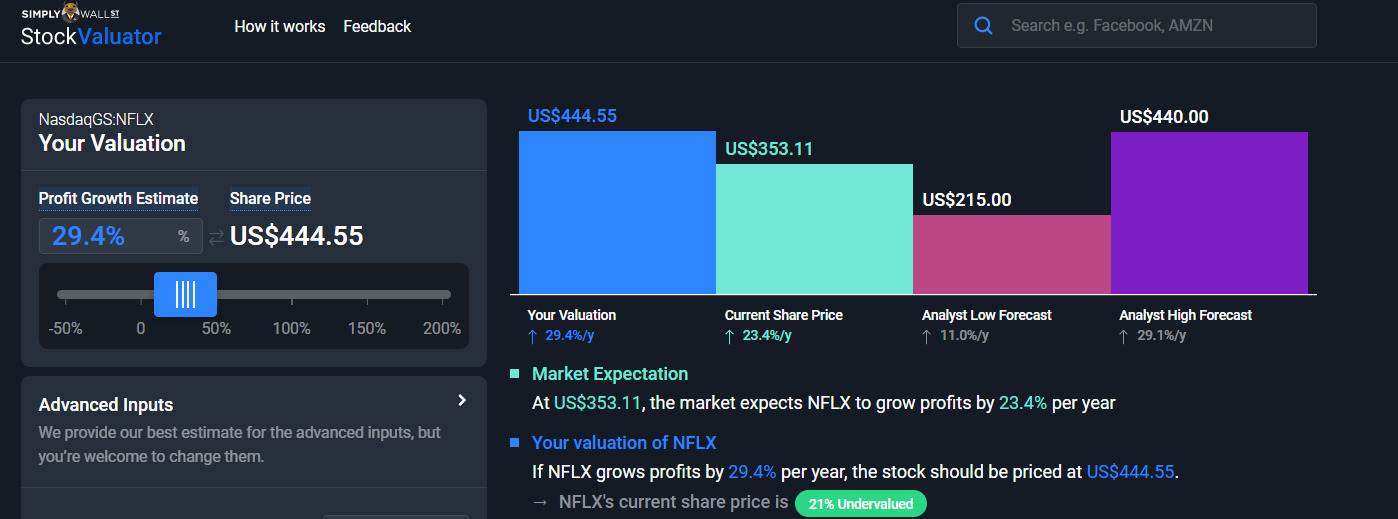
Task: Click the US$444.55 share price value
Action: coord(297,236)
